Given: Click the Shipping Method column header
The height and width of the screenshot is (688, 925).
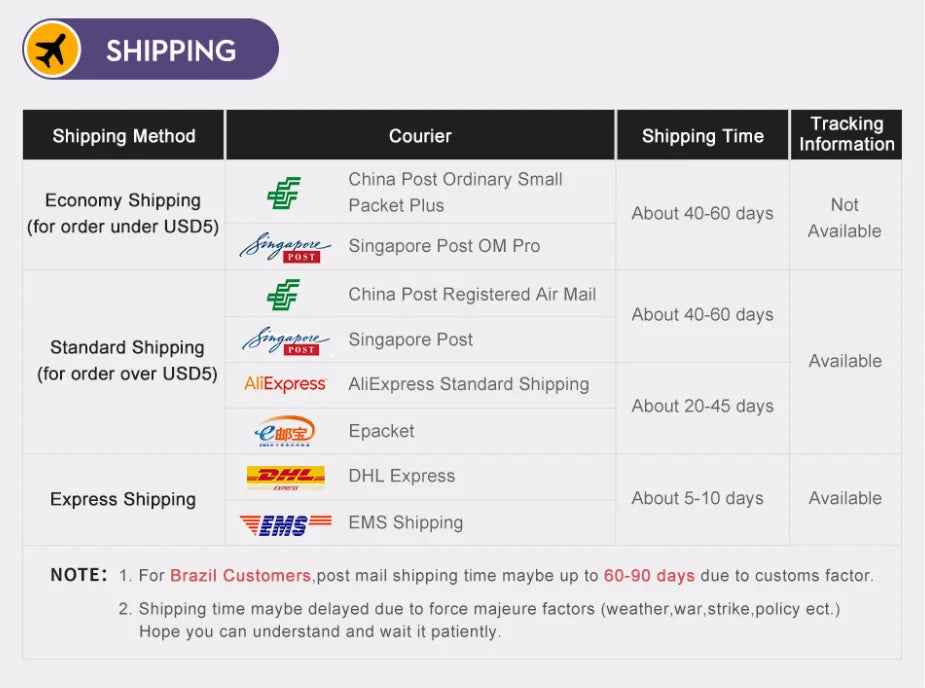Looking at the screenshot, I should [x=124, y=136].
